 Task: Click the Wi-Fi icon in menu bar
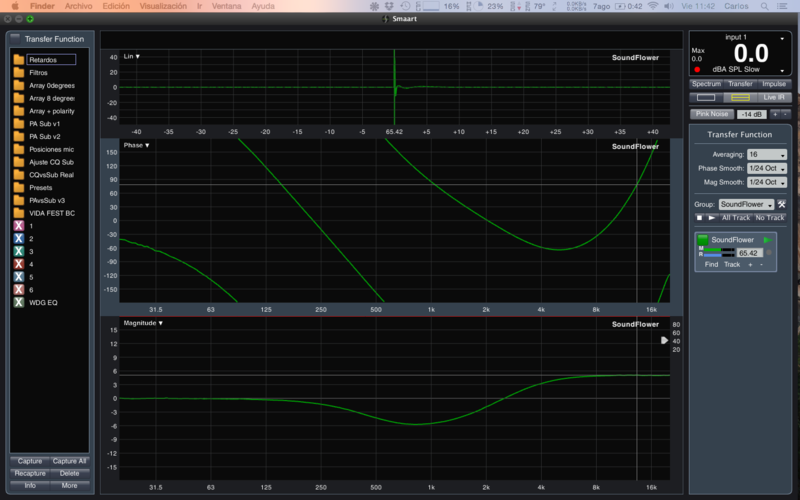(653, 6)
